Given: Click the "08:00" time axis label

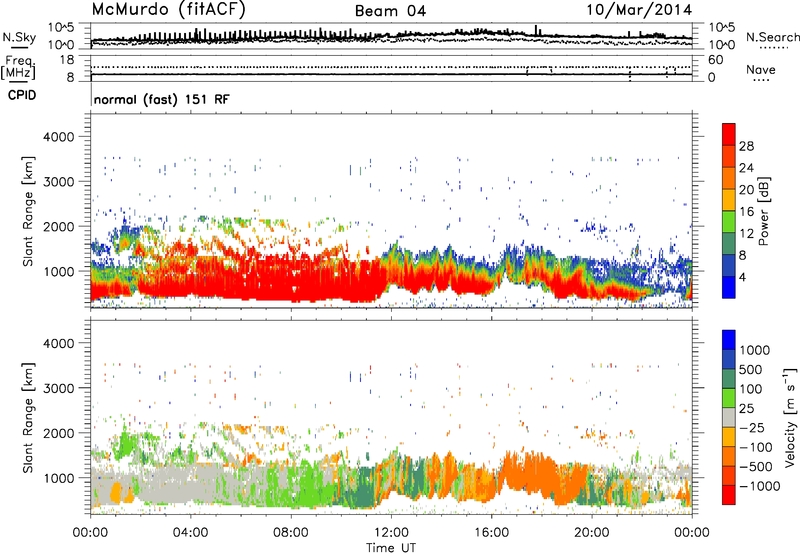Looking at the screenshot, I should pyautogui.click(x=291, y=533).
